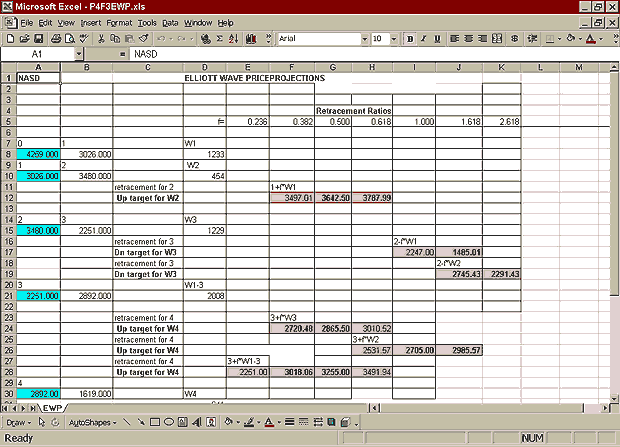Font Color button in Draw toolbar
Viewport: 620px width, 447px height.
(x=269, y=422)
